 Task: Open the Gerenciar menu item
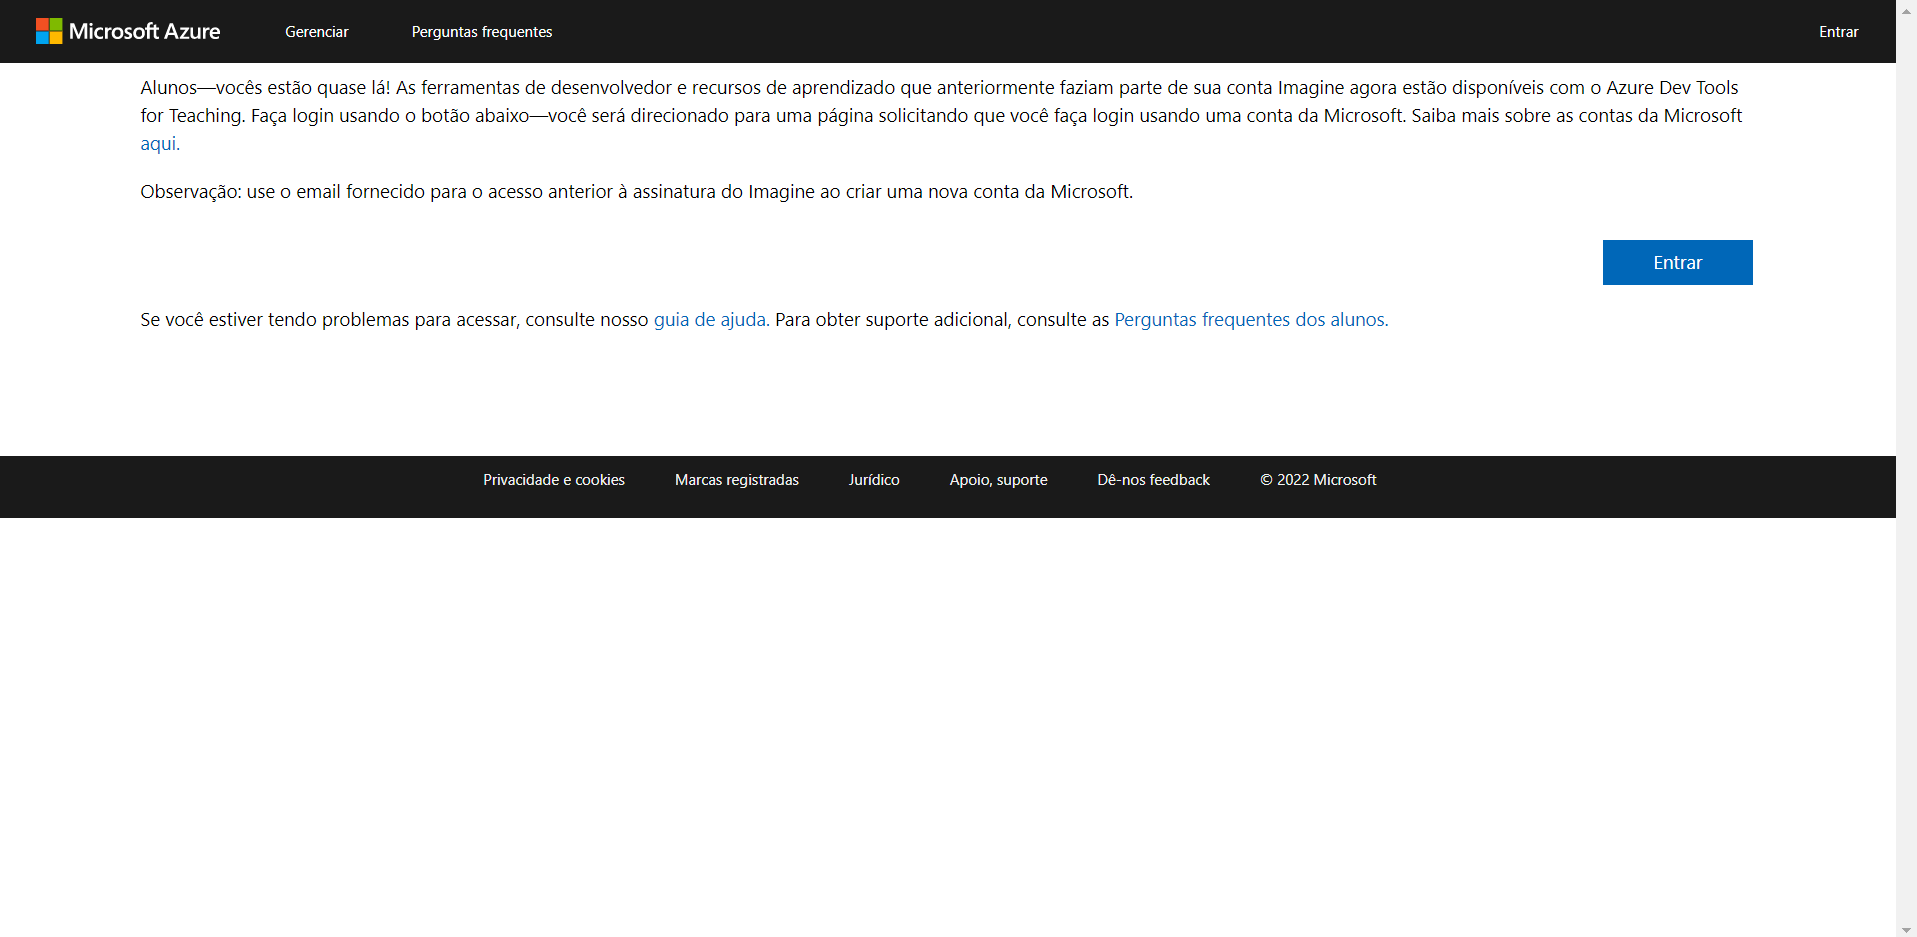(317, 32)
